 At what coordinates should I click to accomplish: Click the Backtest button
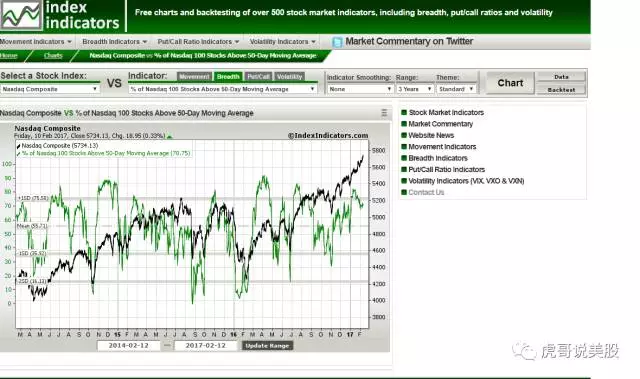(x=561, y=90)
